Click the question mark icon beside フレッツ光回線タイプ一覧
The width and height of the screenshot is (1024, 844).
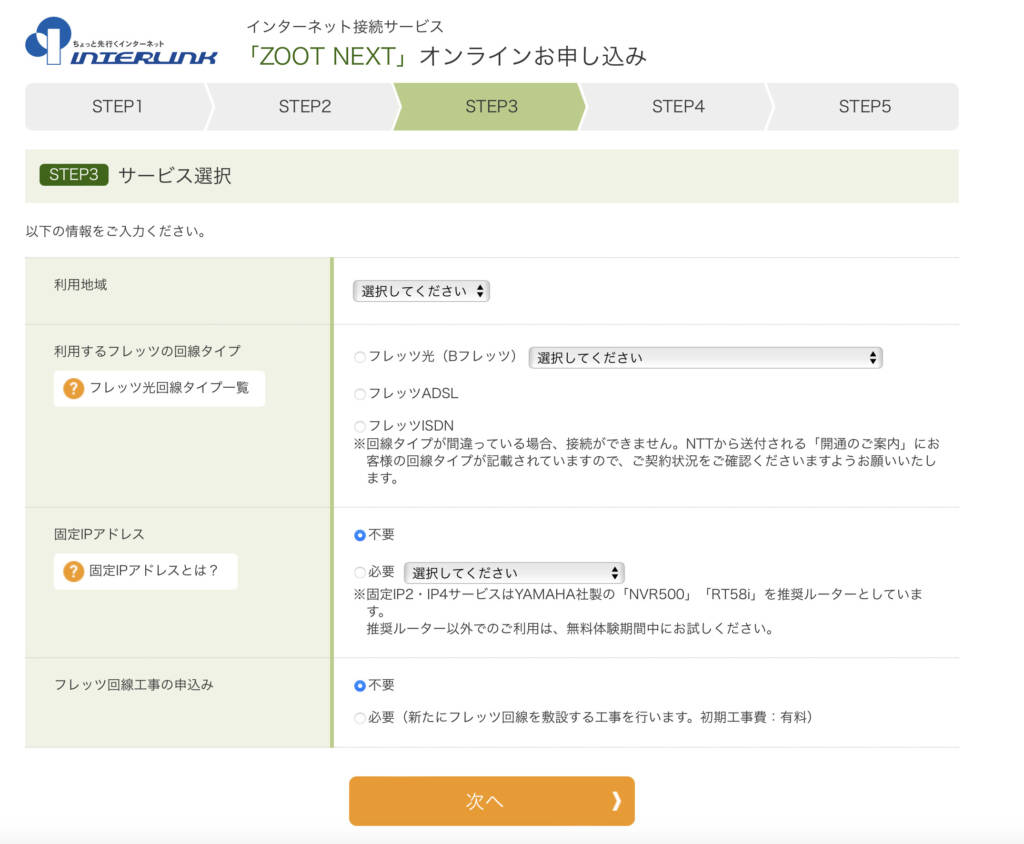74,389
